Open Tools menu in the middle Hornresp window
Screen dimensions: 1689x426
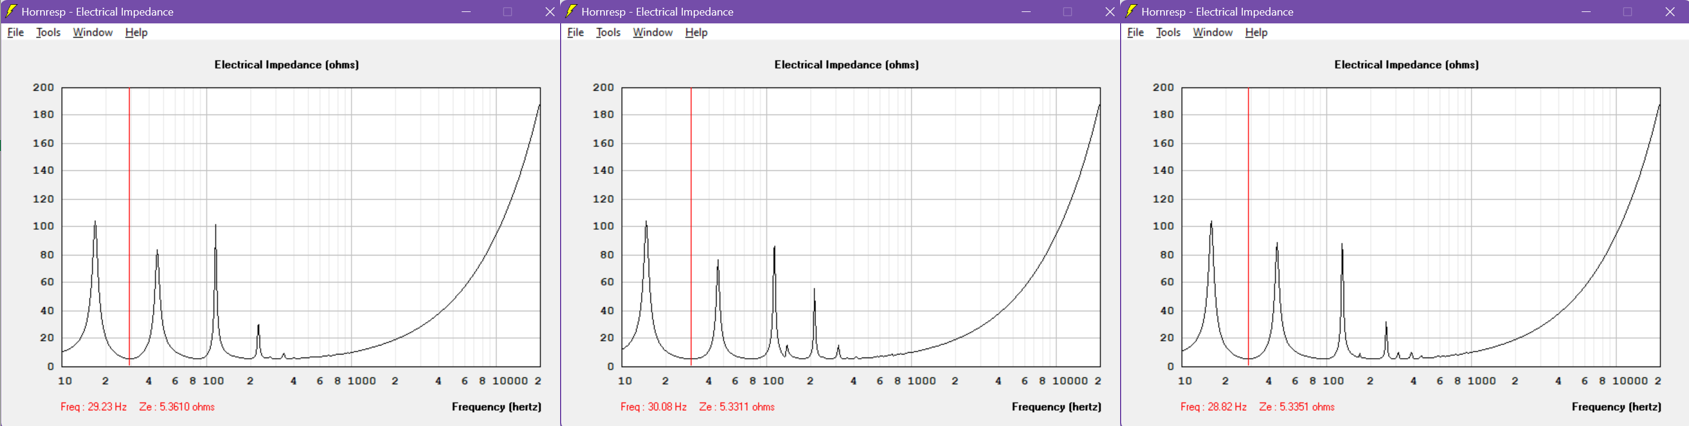pos(608,33)
